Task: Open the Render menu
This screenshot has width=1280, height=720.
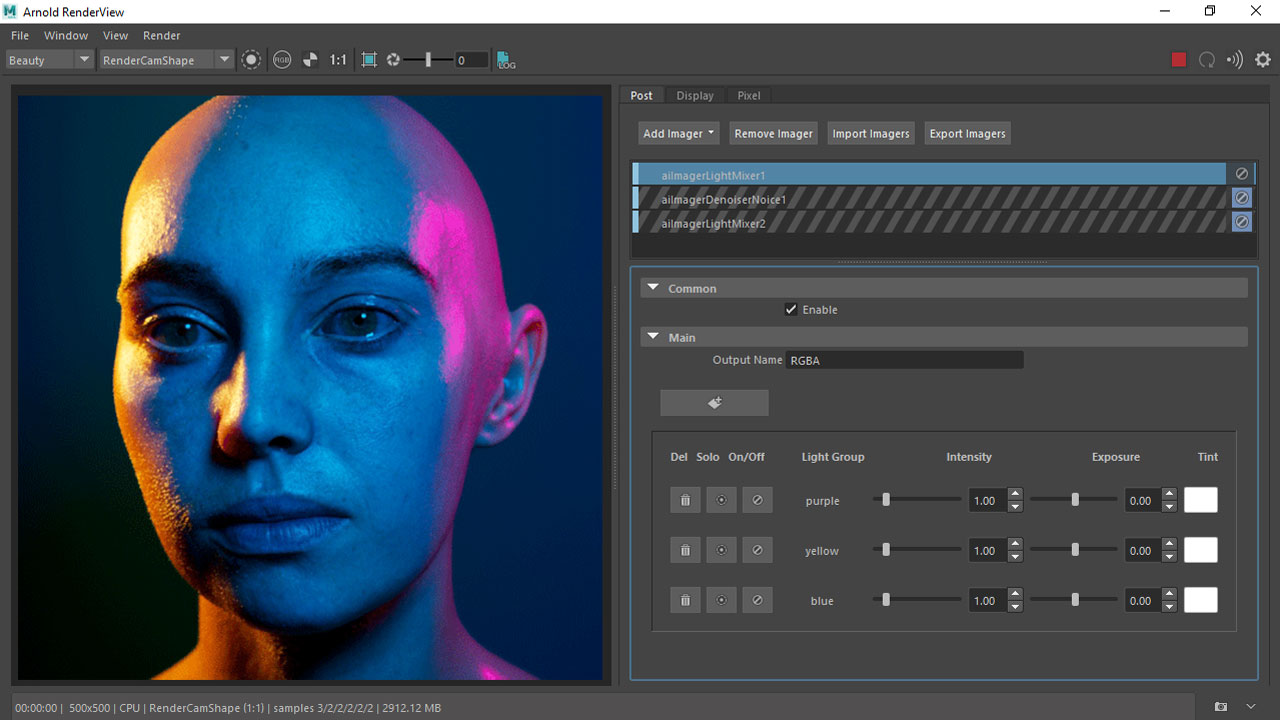Action: (x=161, y=35)
